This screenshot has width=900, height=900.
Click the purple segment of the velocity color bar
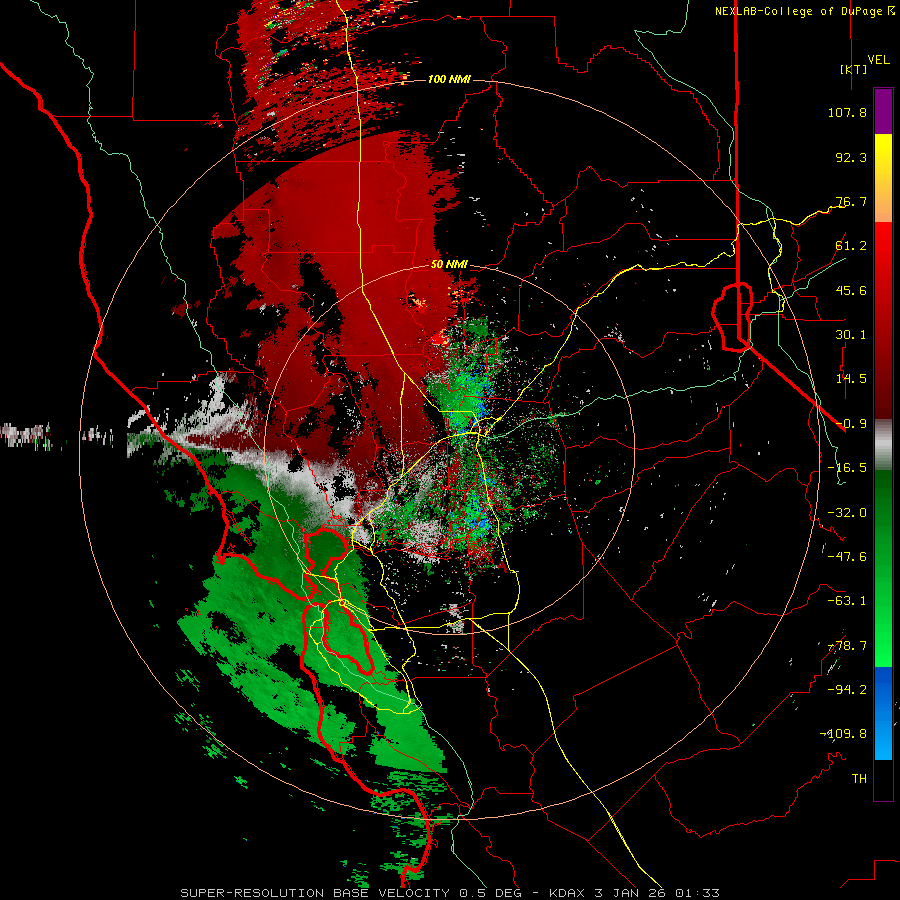883,111
